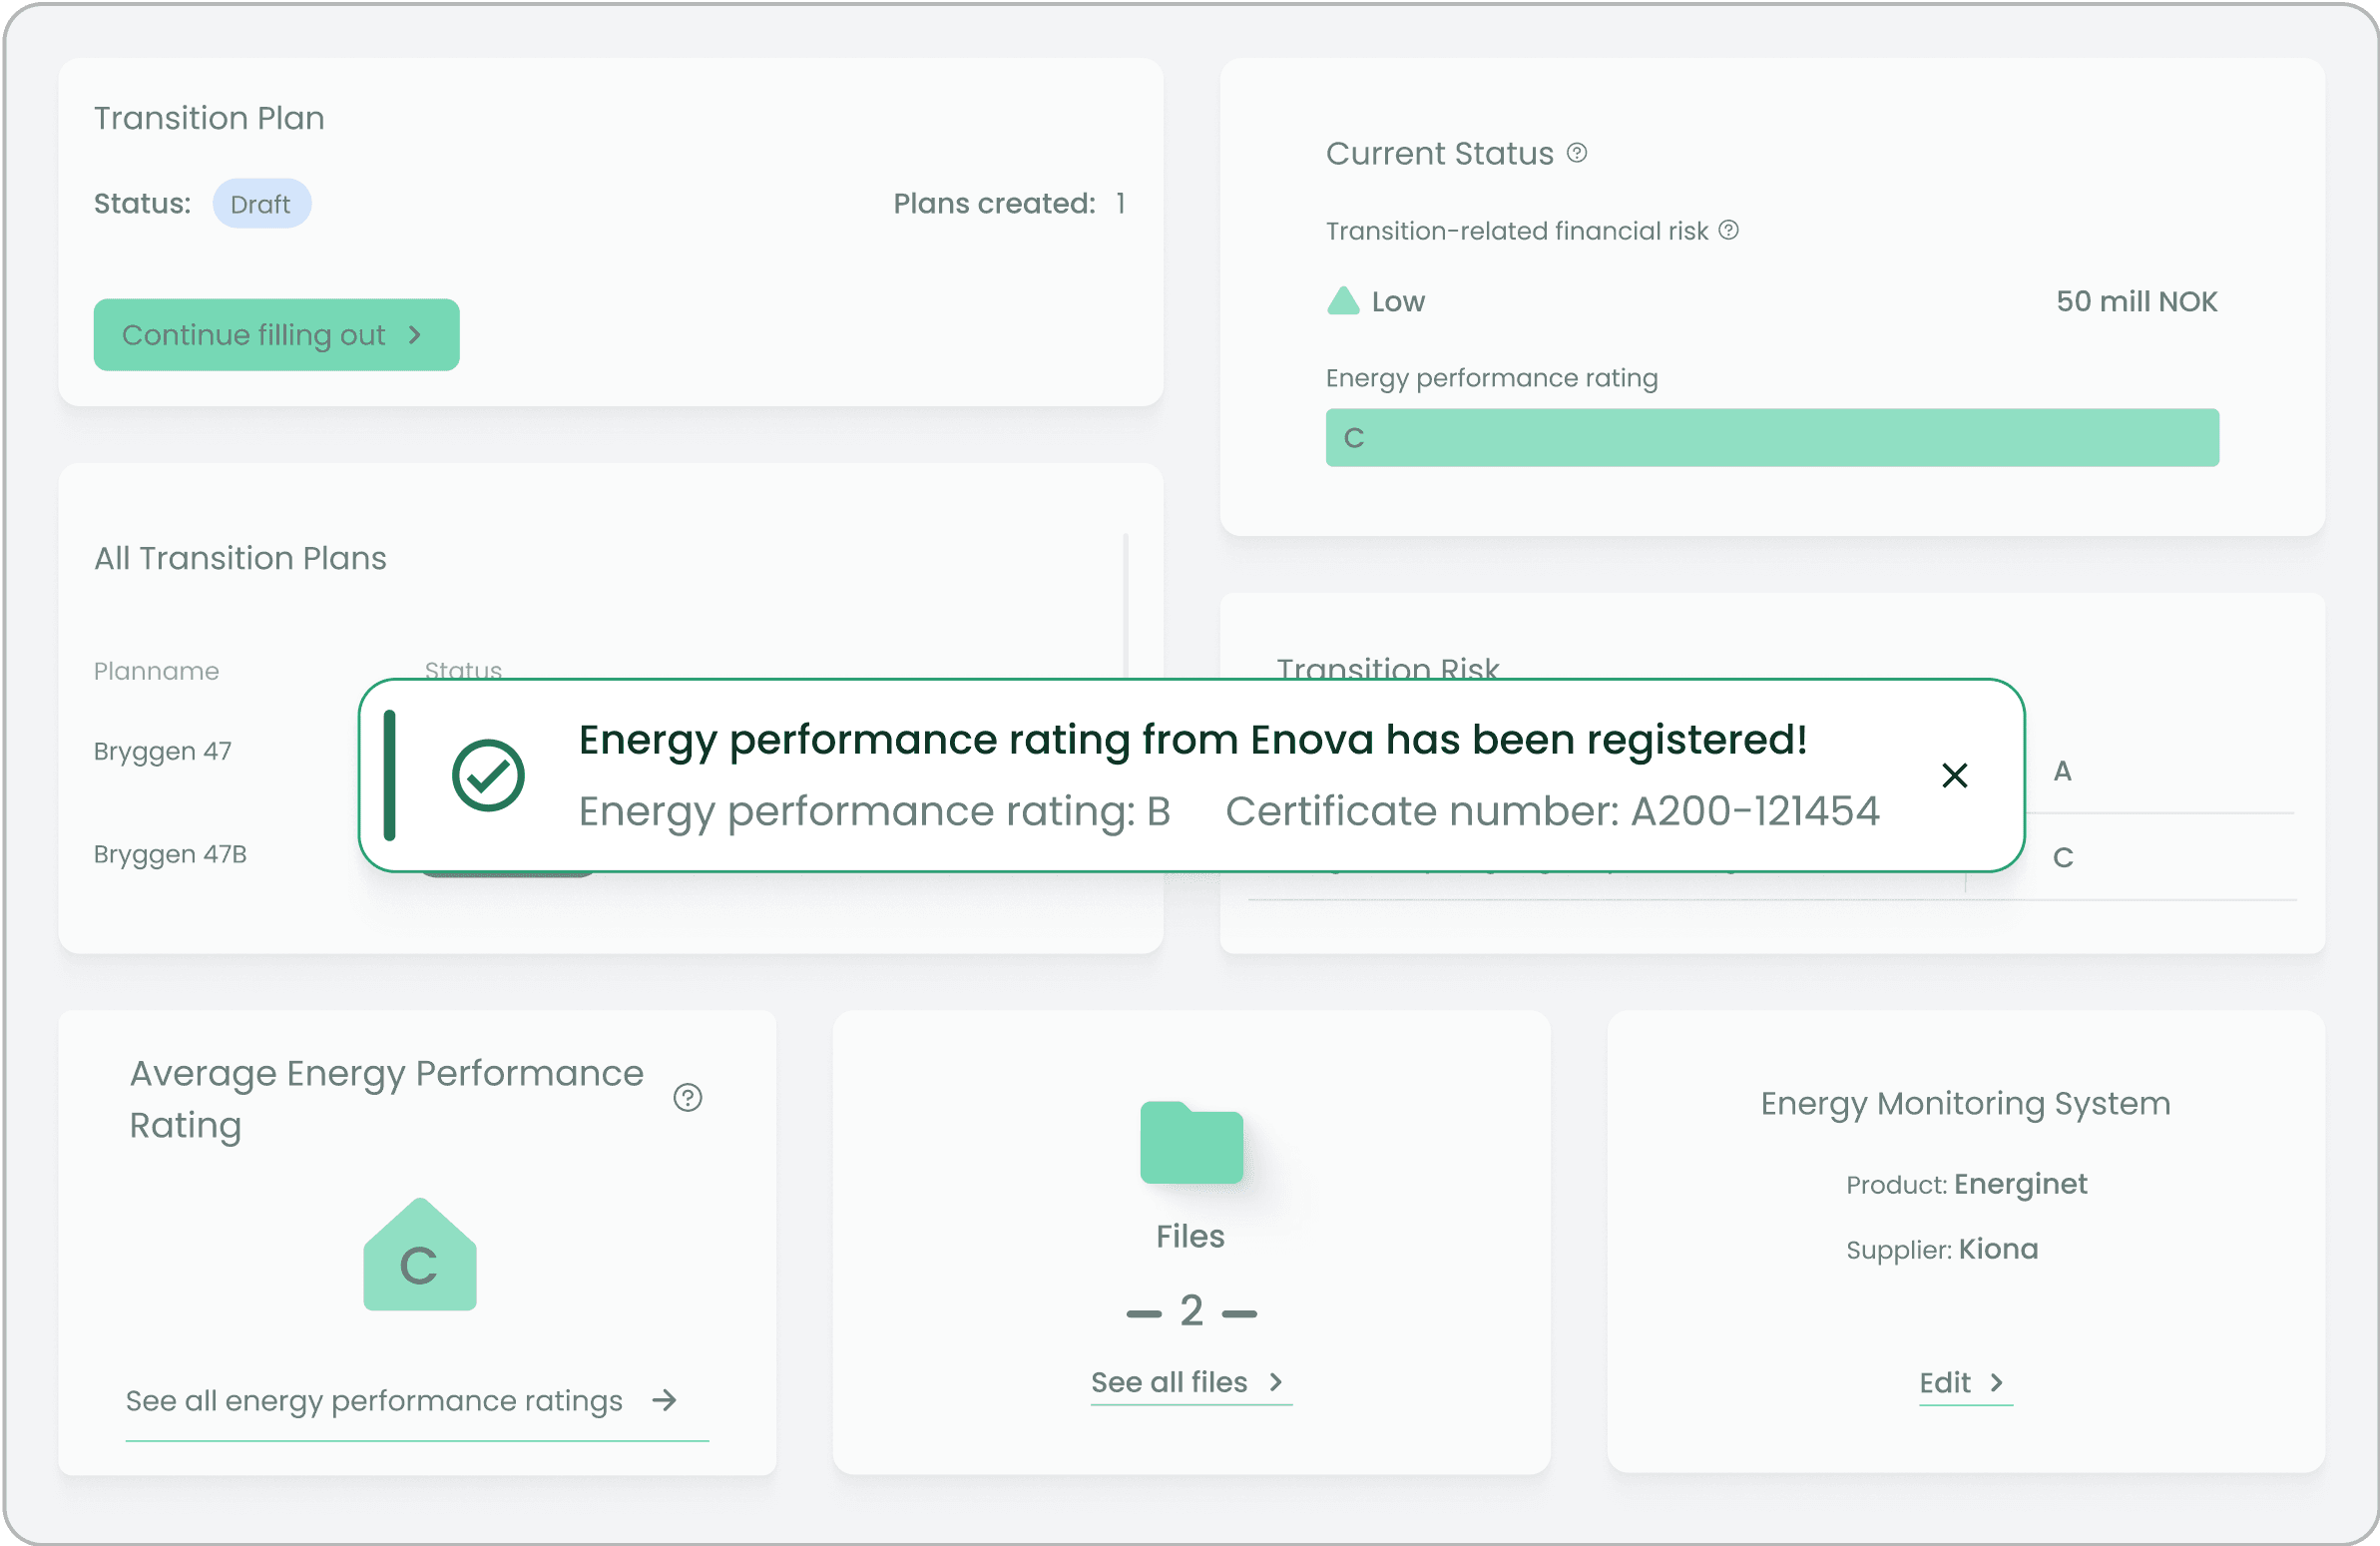Select the Bryggen 47B plan row
Image resolution: width=2380 pixels, height=1546 pixels.
click(x=170, y=854)
